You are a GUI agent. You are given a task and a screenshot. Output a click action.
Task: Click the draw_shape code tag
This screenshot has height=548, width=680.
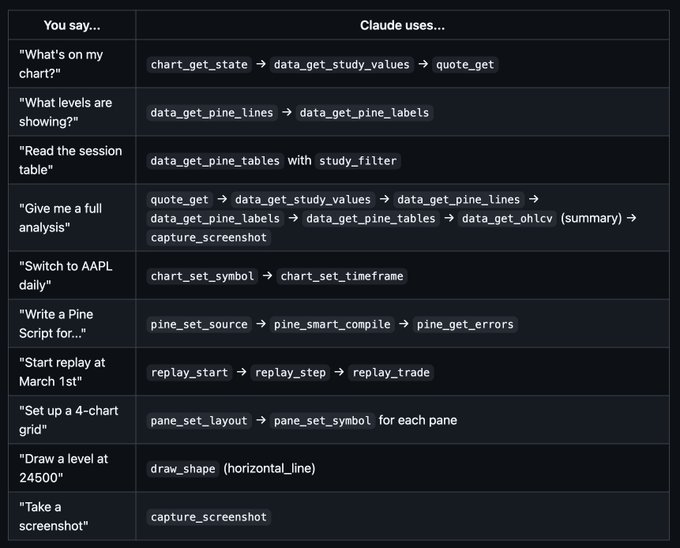pos(183,469)
